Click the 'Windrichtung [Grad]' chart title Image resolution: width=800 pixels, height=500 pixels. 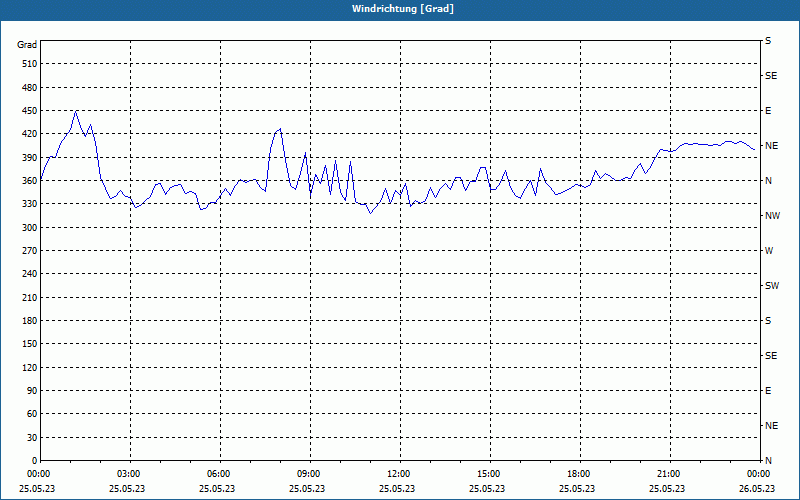point(403,9)
